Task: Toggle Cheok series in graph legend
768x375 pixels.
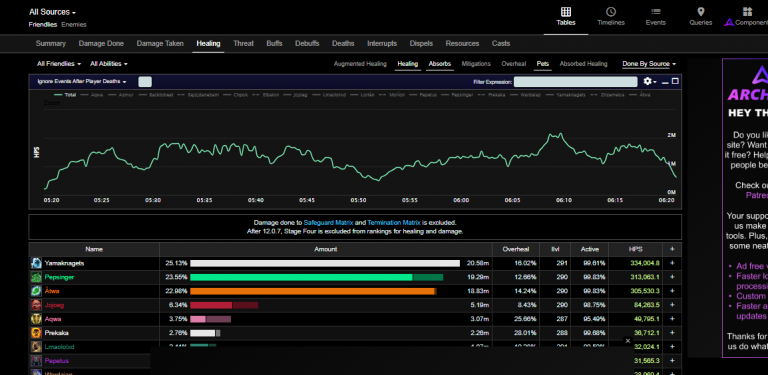Action: coord(235,95)
